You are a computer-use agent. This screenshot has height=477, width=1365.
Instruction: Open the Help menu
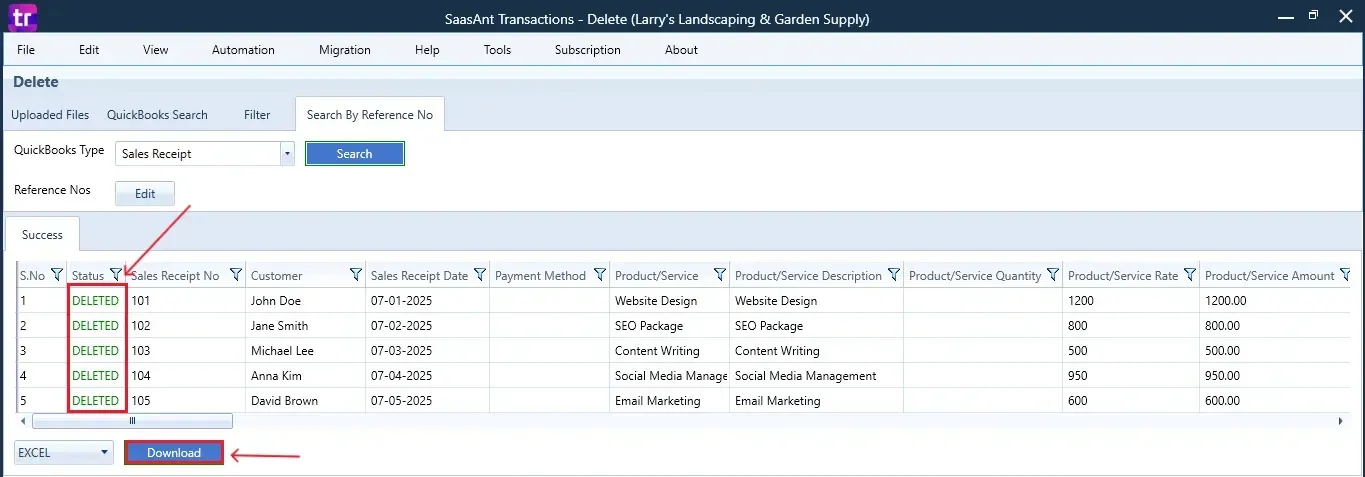click(x=427, y=50)
